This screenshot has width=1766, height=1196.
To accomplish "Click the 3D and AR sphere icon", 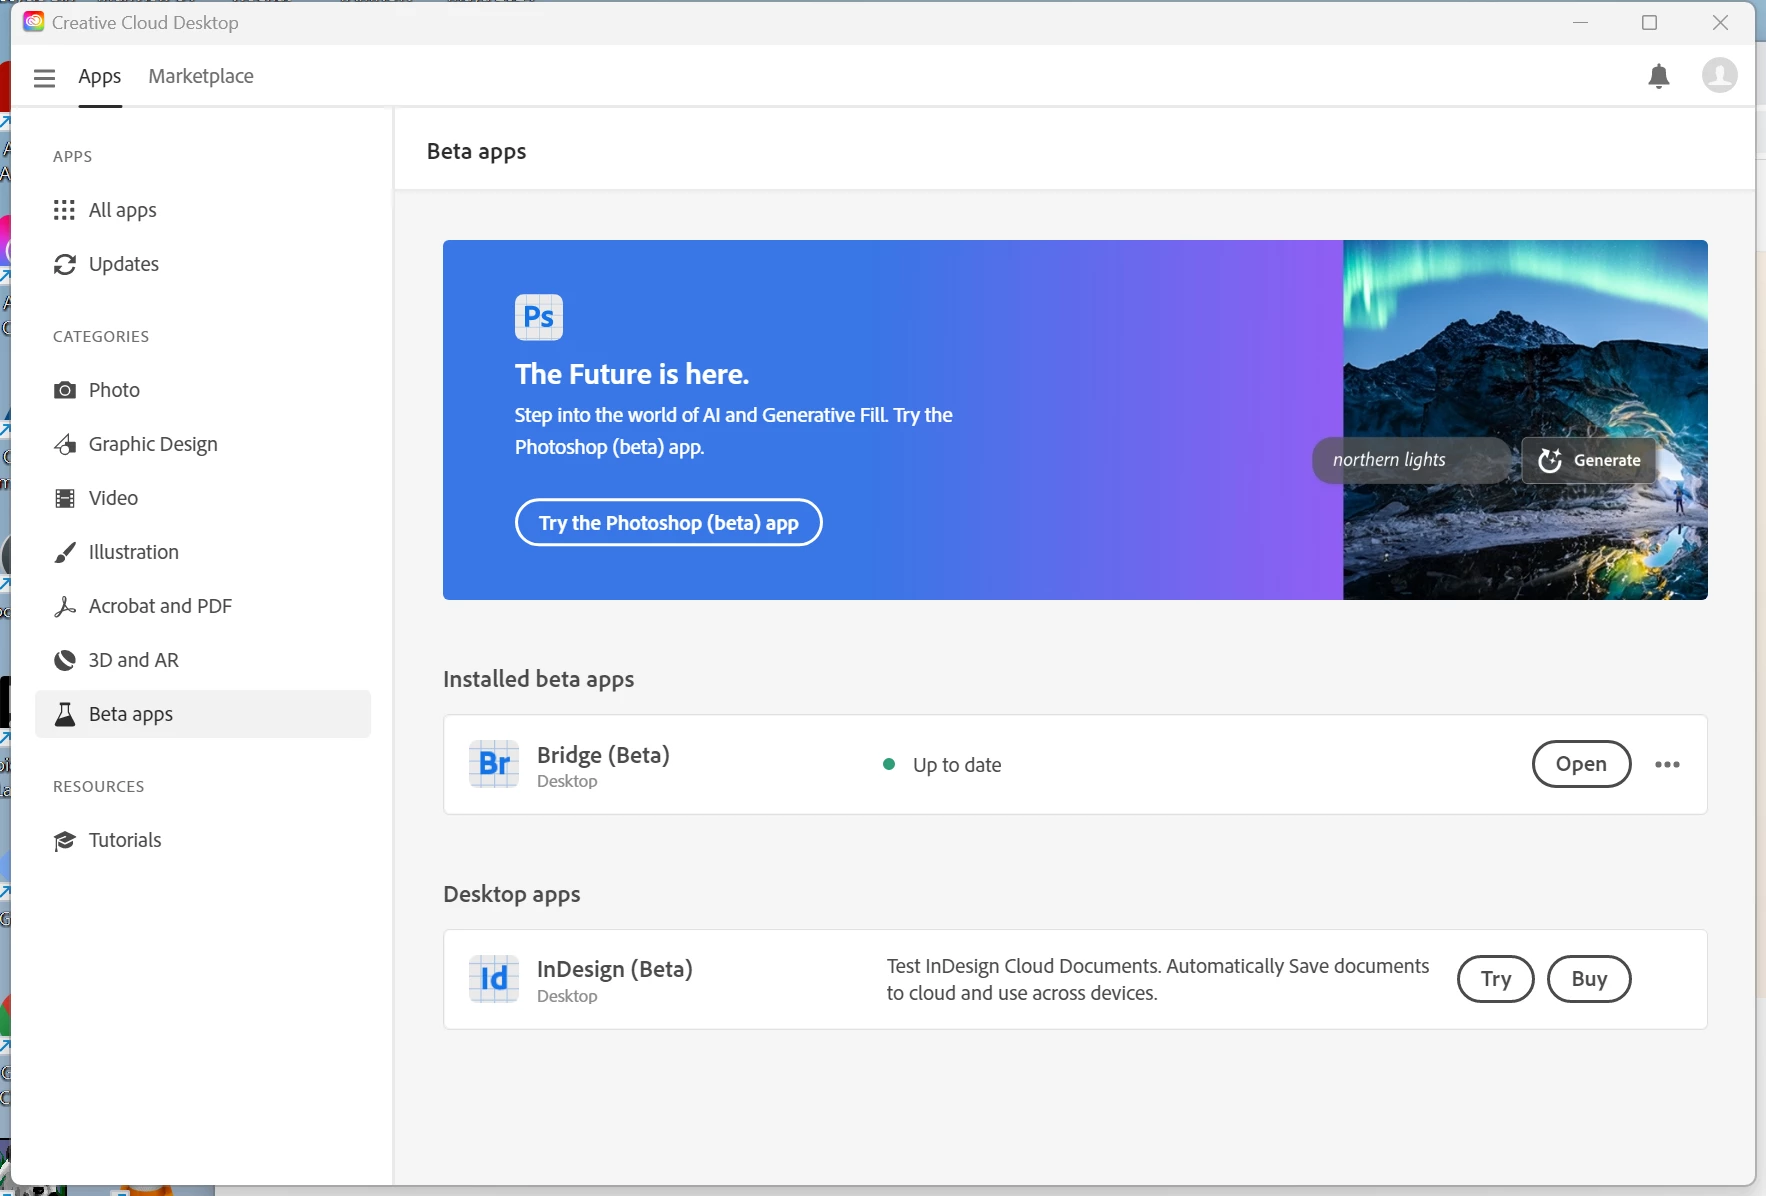I will click(65, 660).
